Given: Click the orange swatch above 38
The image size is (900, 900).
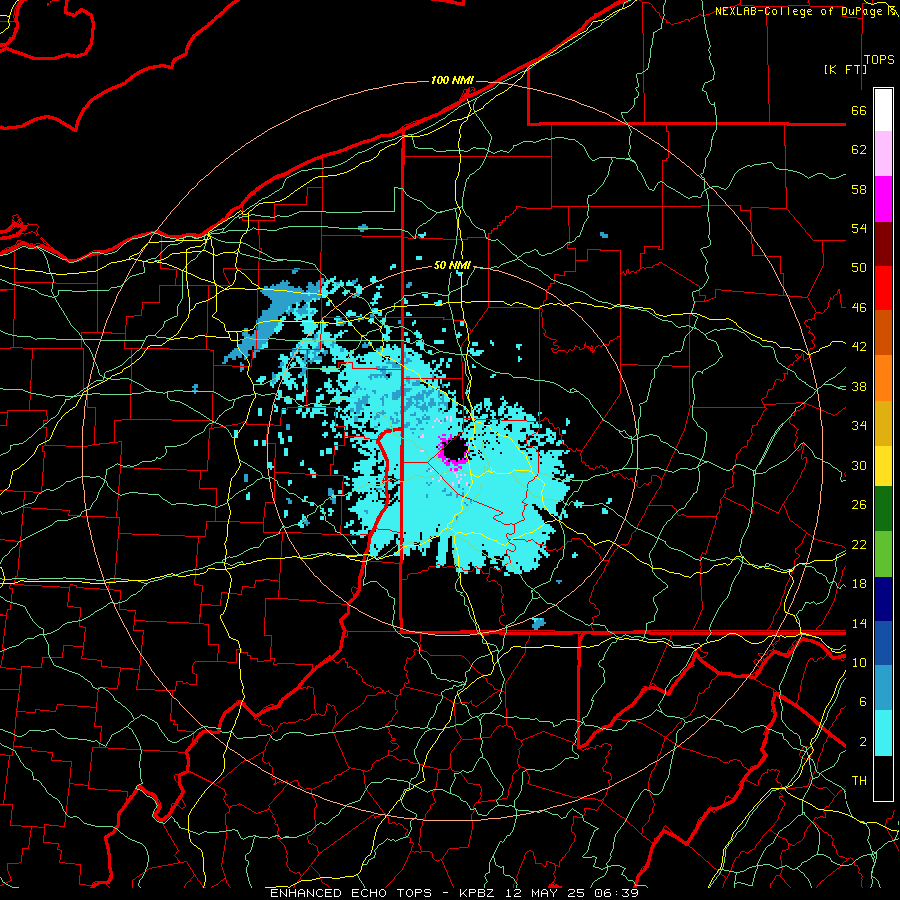Looking at the screenshot, I should click(883, 378).
